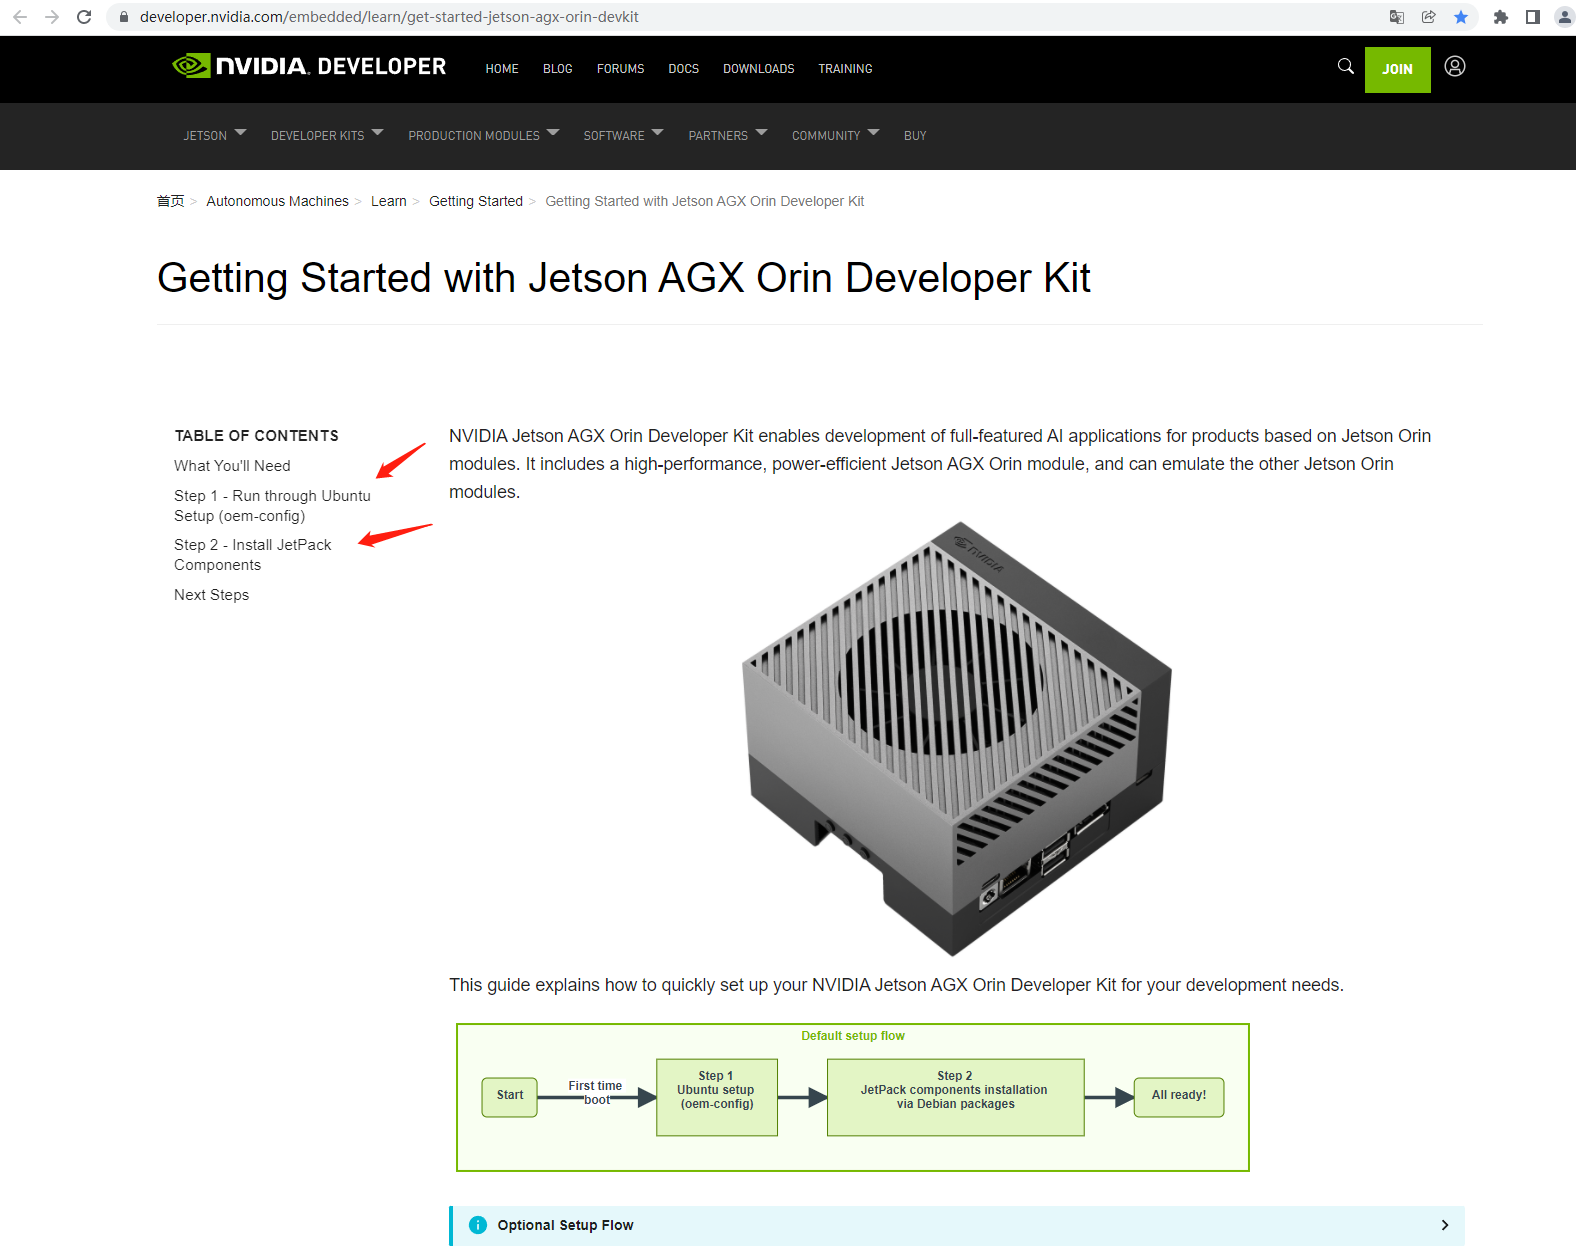Open Getting Started breadcrumb link
The width and height of the screenshot is (1576, 1250).
click(476, 201)
